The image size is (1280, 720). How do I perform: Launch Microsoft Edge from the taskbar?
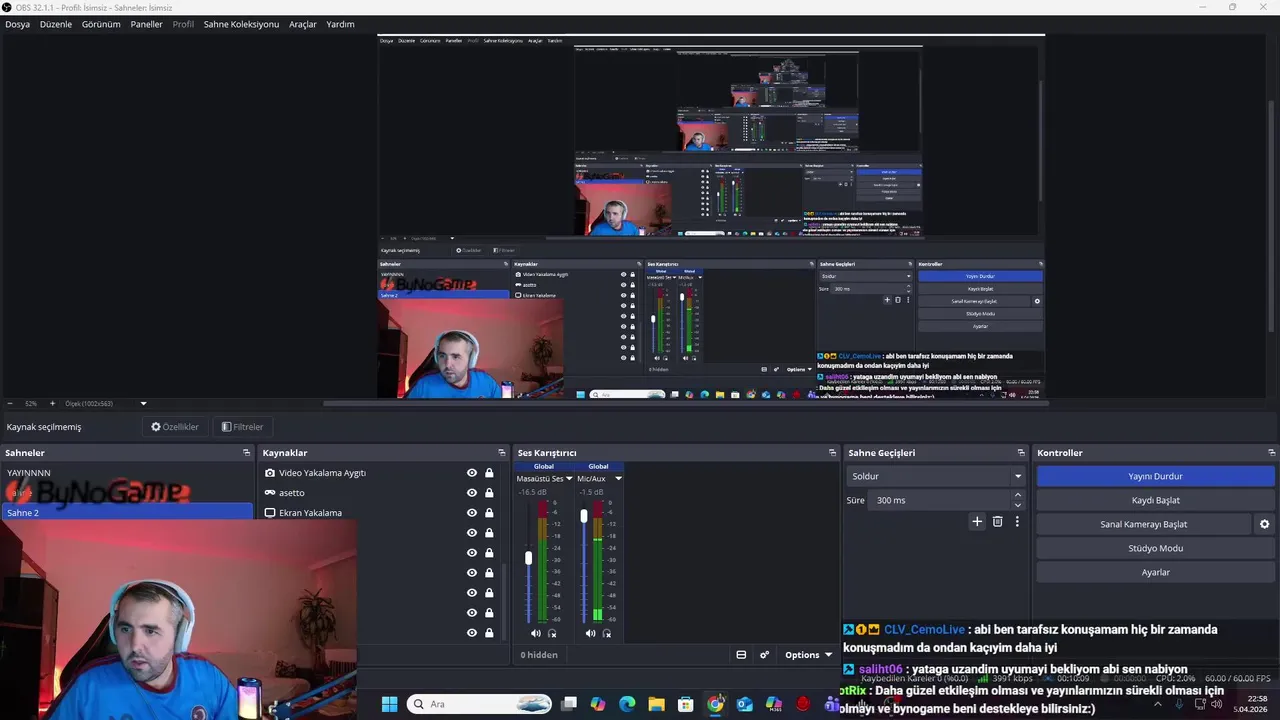coord(627,704)
